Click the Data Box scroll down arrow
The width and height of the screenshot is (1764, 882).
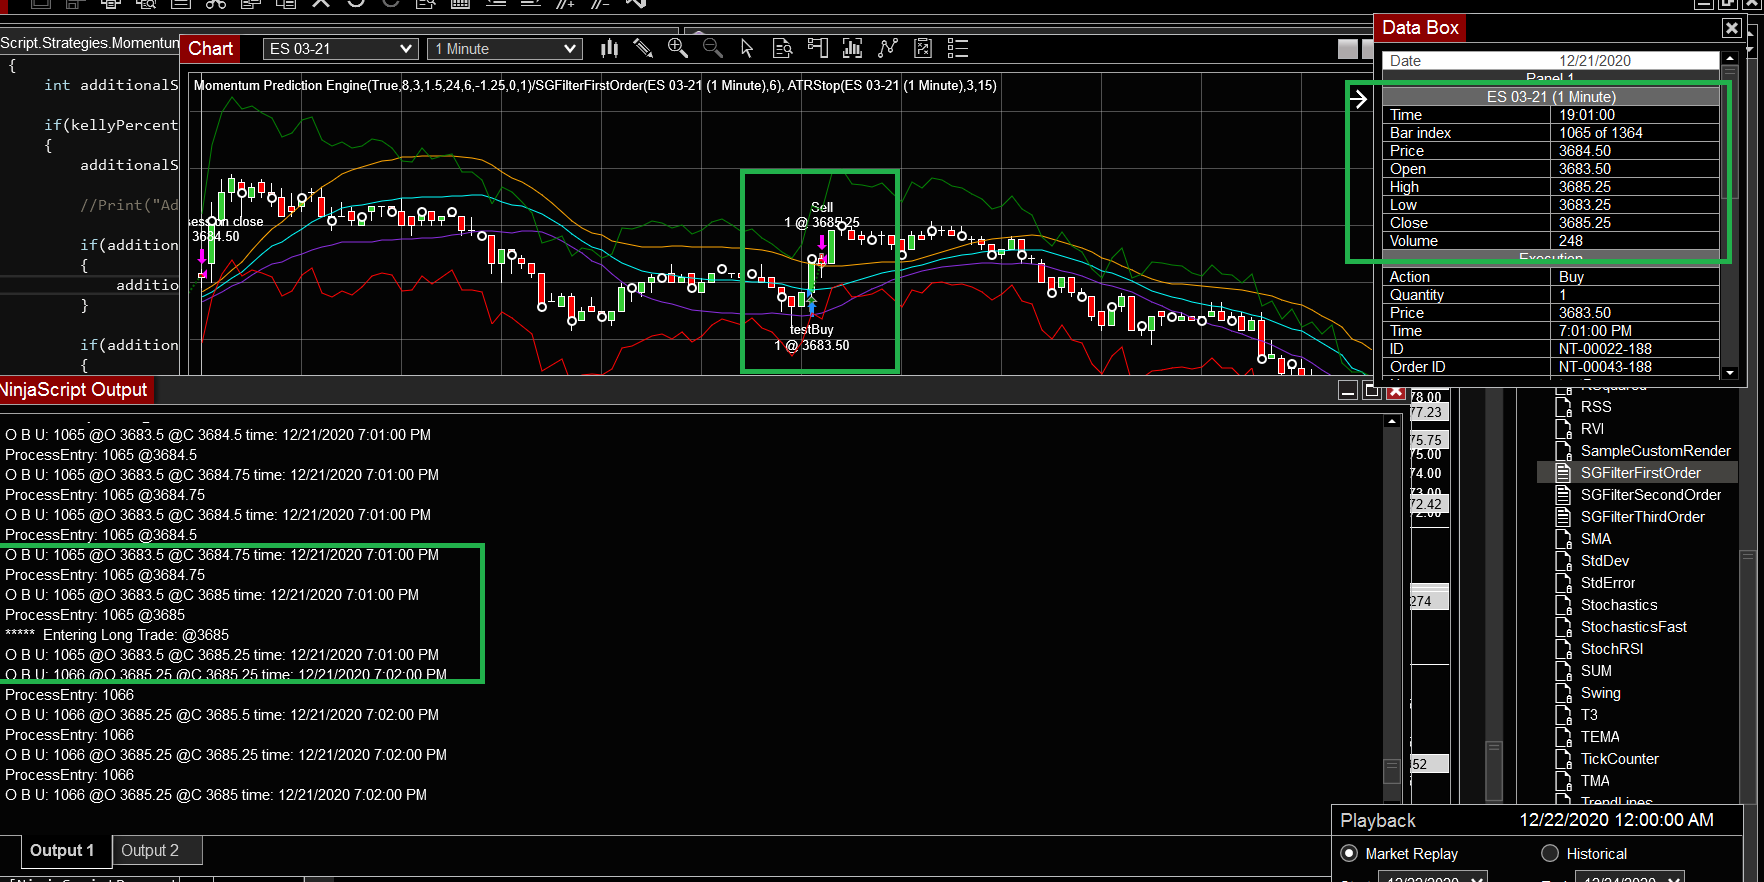1730,372
